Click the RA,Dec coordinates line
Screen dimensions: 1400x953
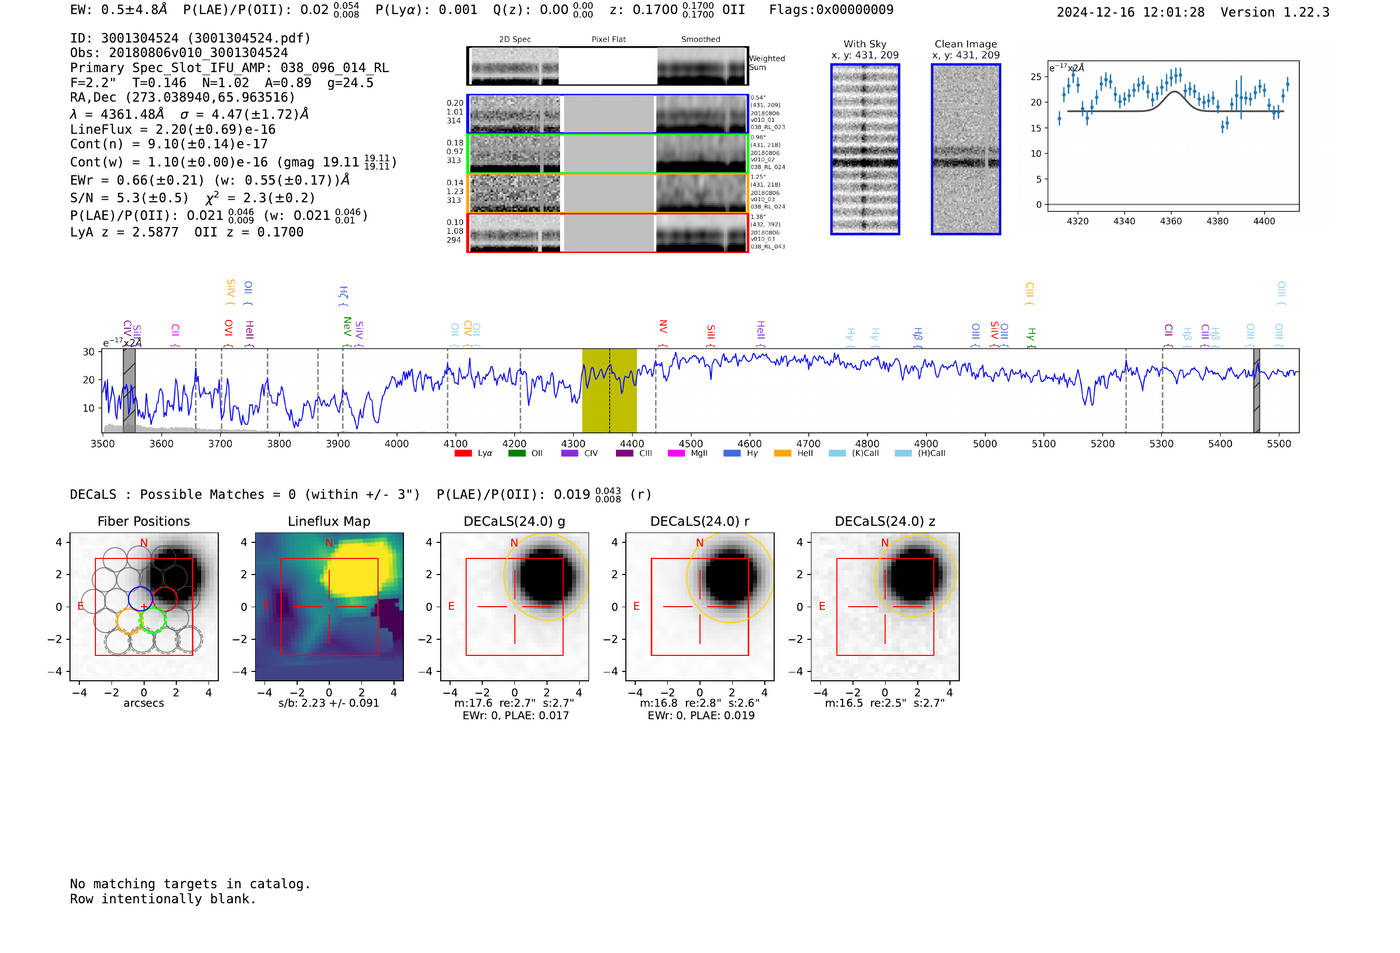click(183, 97)
